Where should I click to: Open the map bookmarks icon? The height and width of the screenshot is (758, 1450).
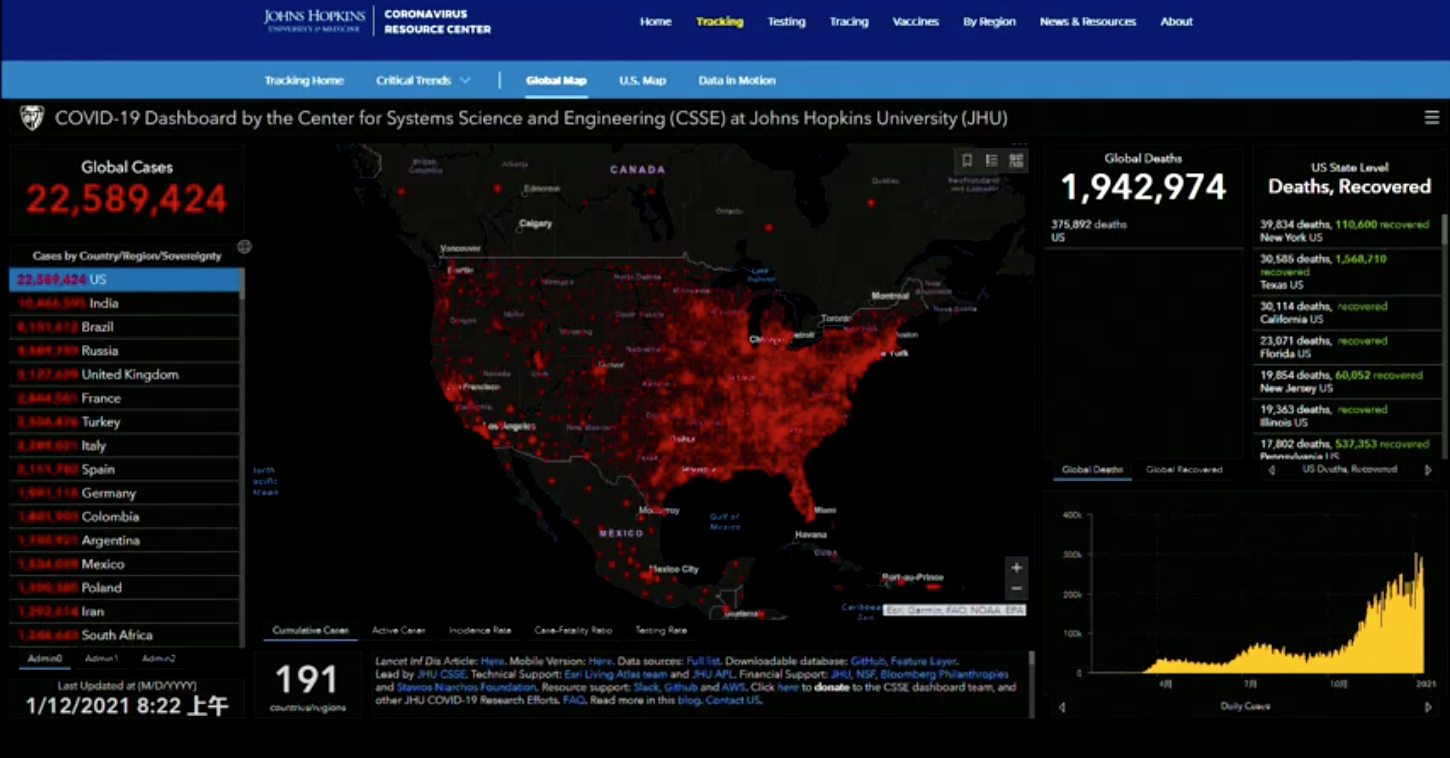pyautogui.click(x=967, y=160)
